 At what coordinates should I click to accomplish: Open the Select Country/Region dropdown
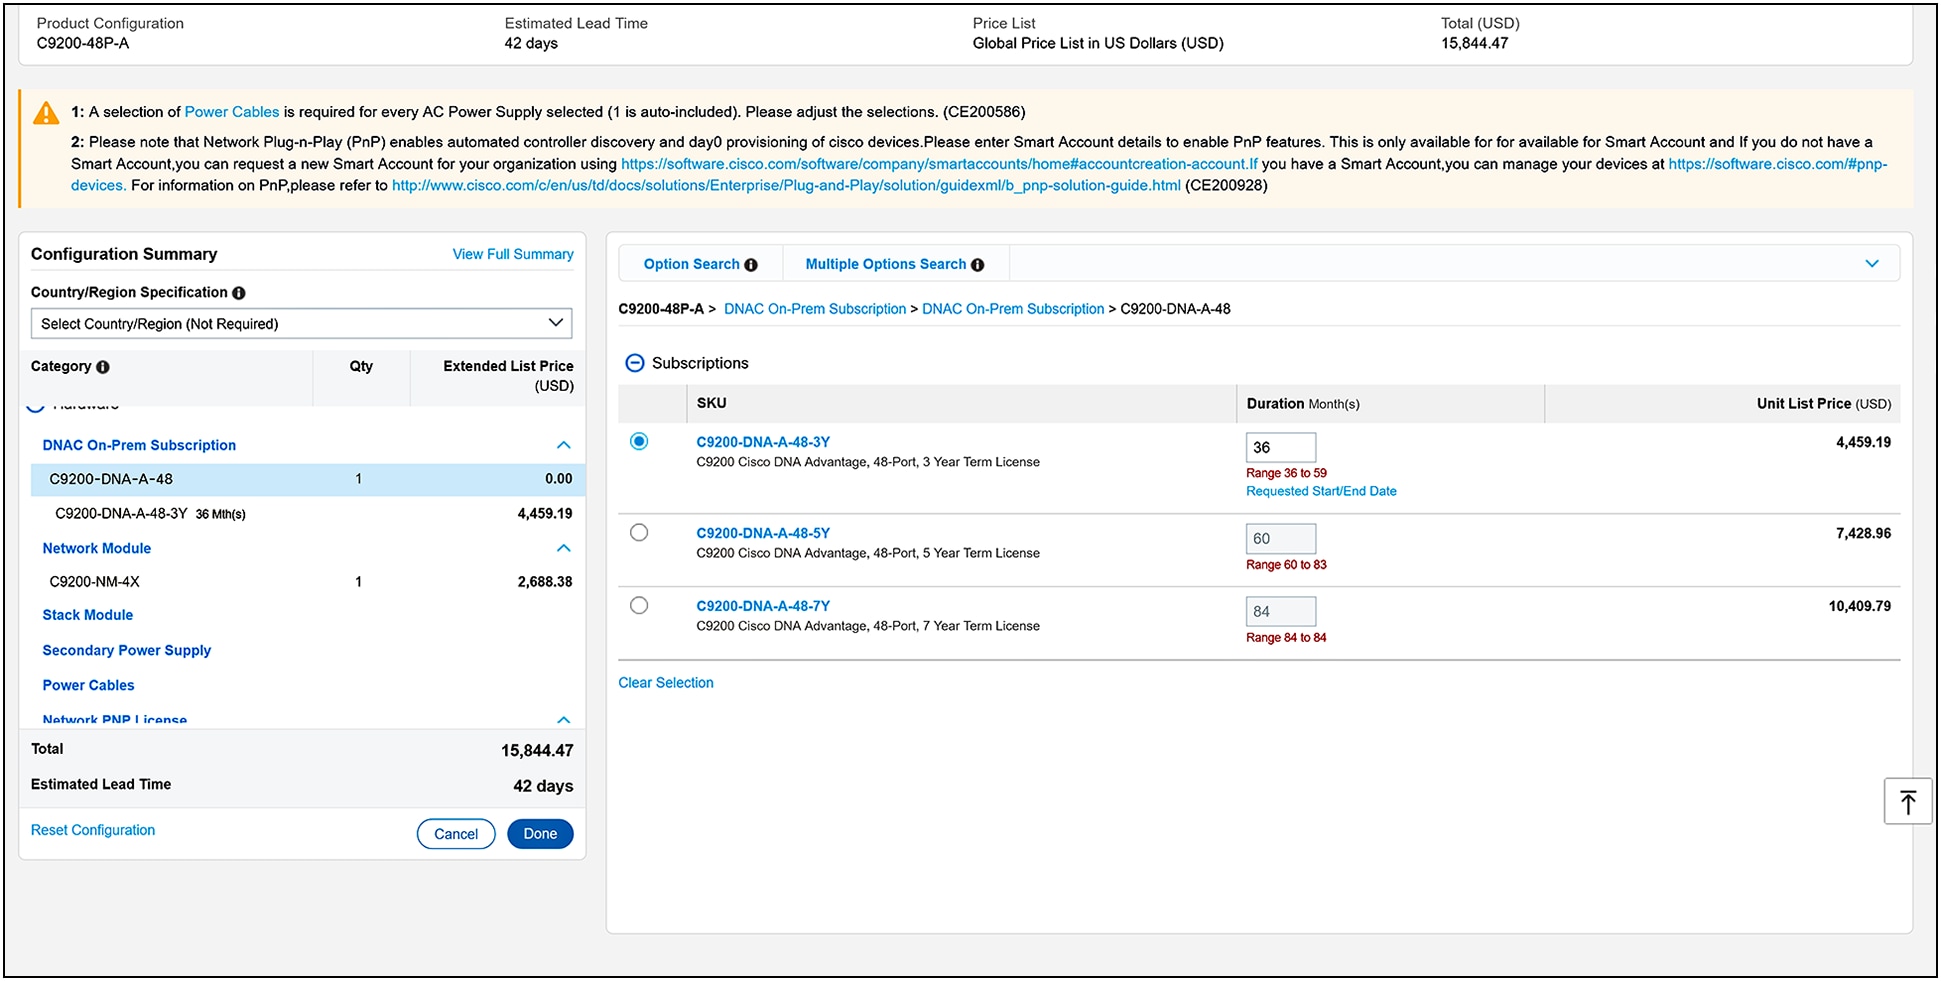click(x=301, y=323)
